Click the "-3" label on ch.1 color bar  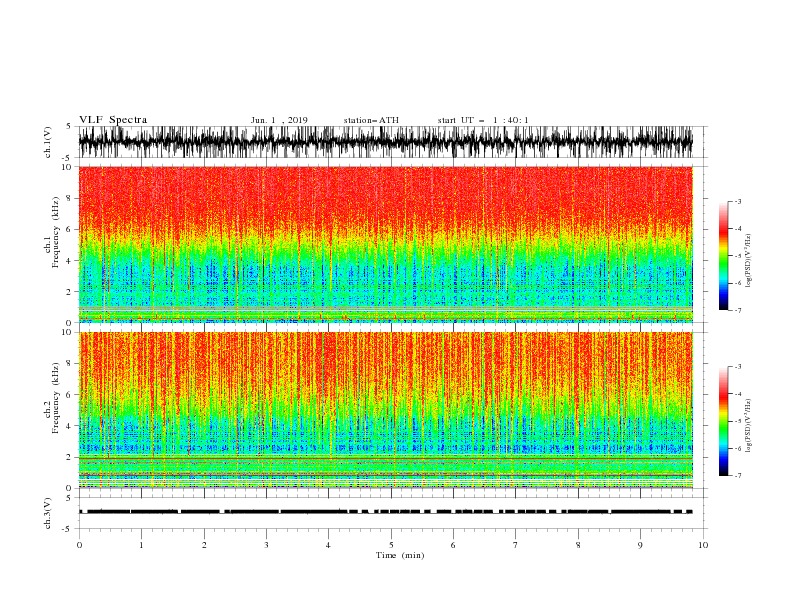(x=737, y=201)
